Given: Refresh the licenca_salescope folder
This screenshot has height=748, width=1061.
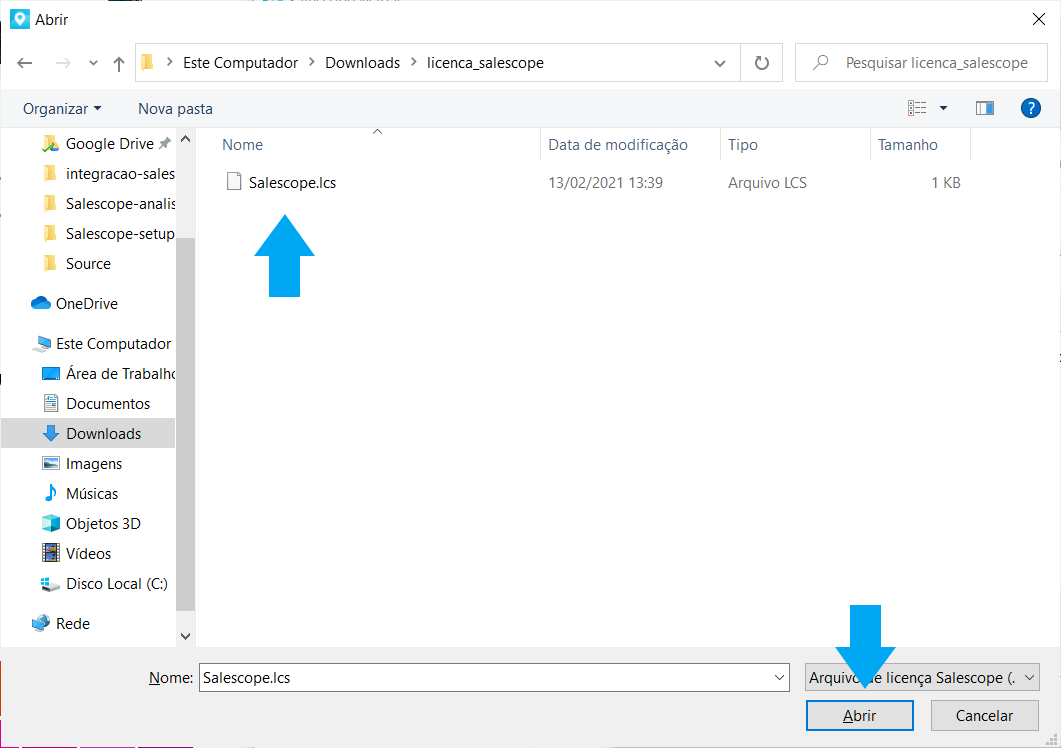Looking at the screenshot, I should (762, 63).
